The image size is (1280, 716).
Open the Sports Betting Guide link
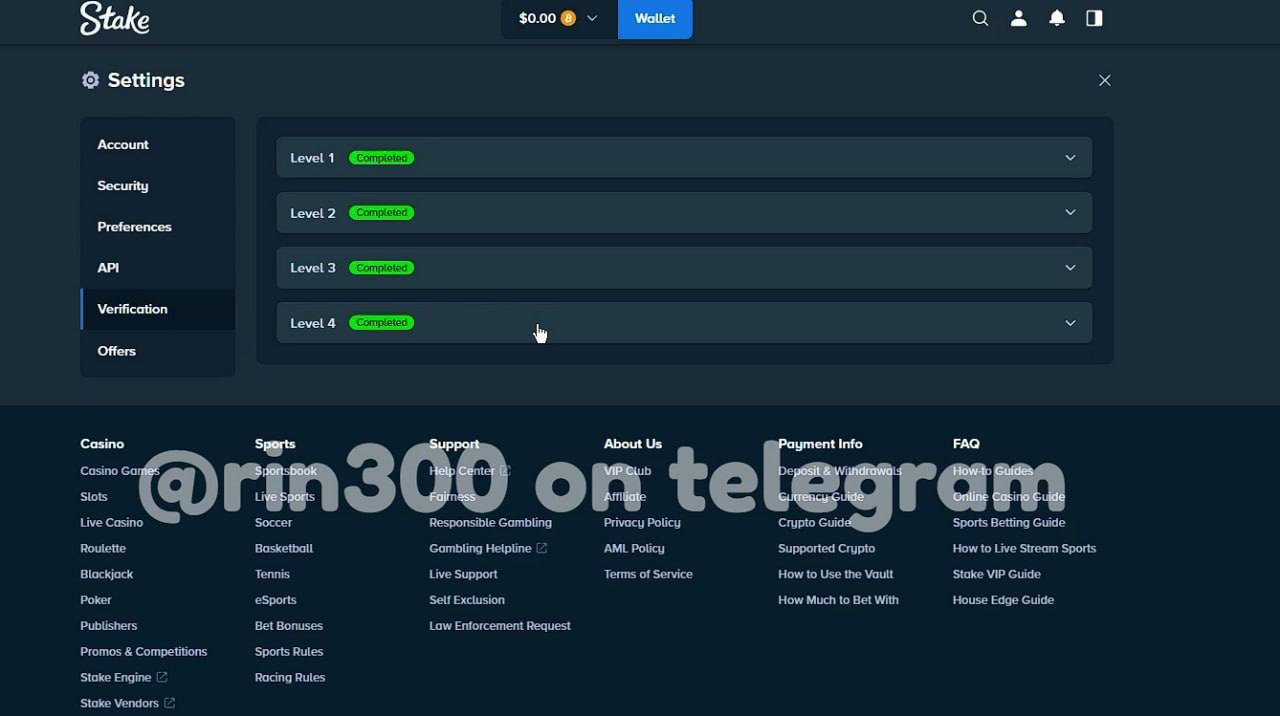tap(1009, 523)
